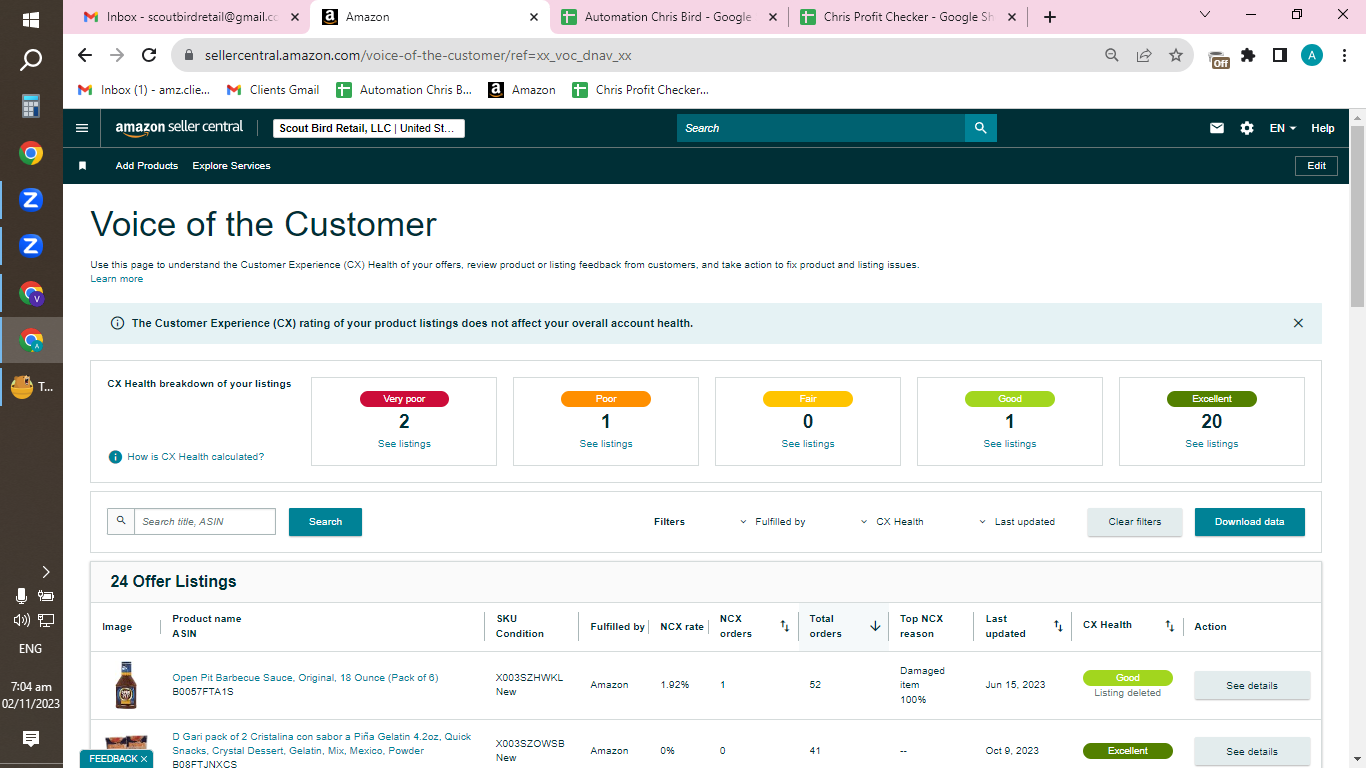Sort listings by CX Health
1366x768 pixels.
click(1169, 627)
